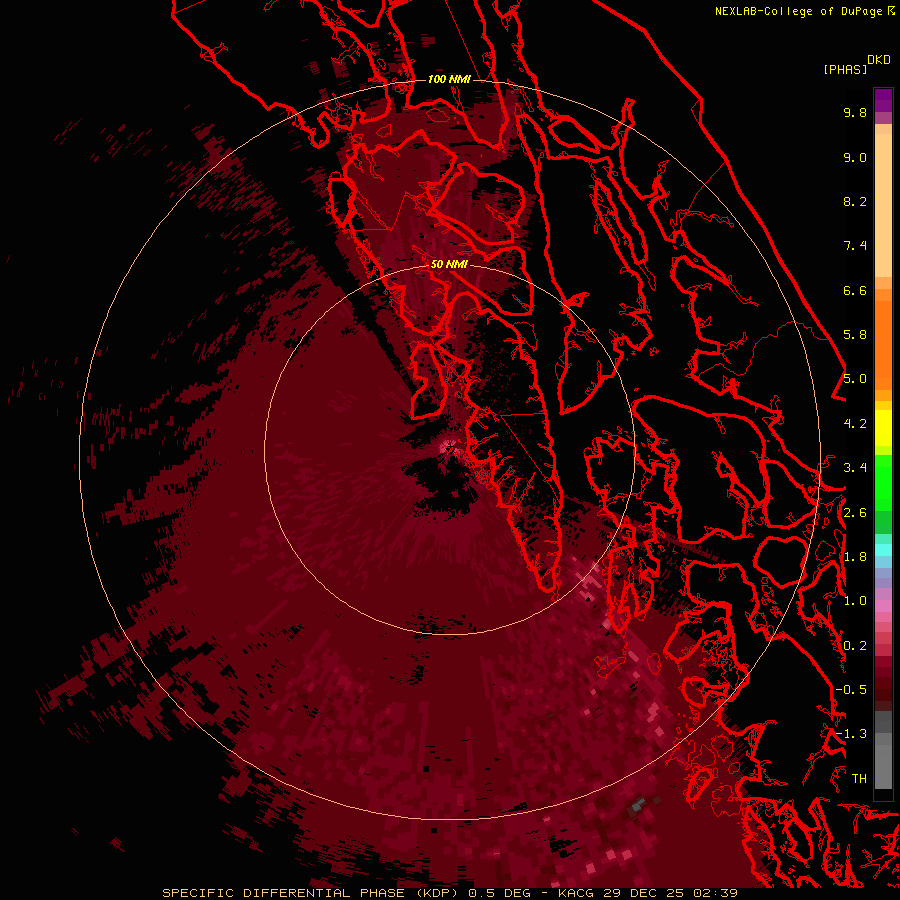Click the 100 NMI range ring label
Image resolution: width=900 pixels, height=900 pixels.
(x=449, y=79)
